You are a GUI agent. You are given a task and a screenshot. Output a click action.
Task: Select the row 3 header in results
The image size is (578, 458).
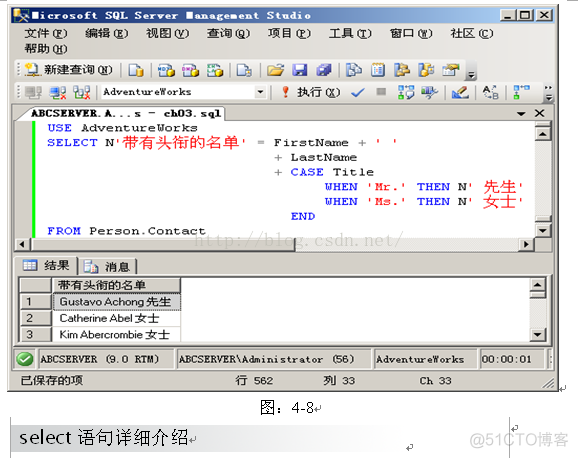[35, 334]
